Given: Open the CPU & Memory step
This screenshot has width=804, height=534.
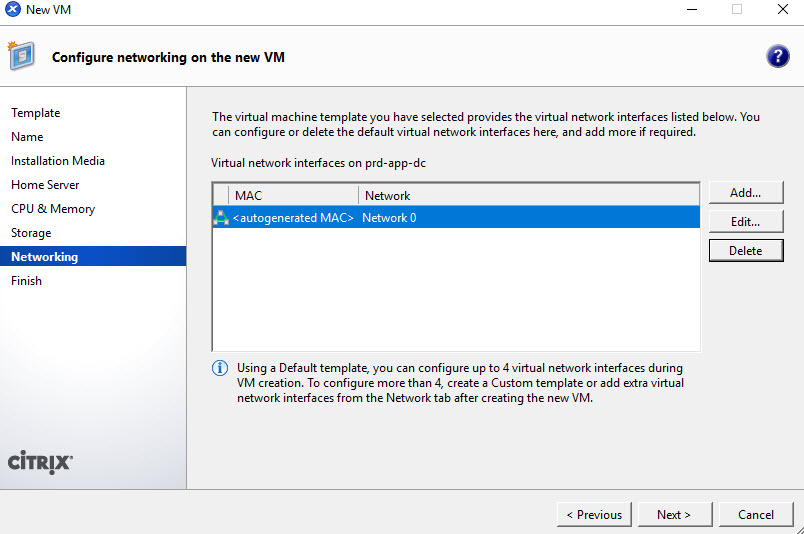Looking at the screenshot, I should [53, 209].
